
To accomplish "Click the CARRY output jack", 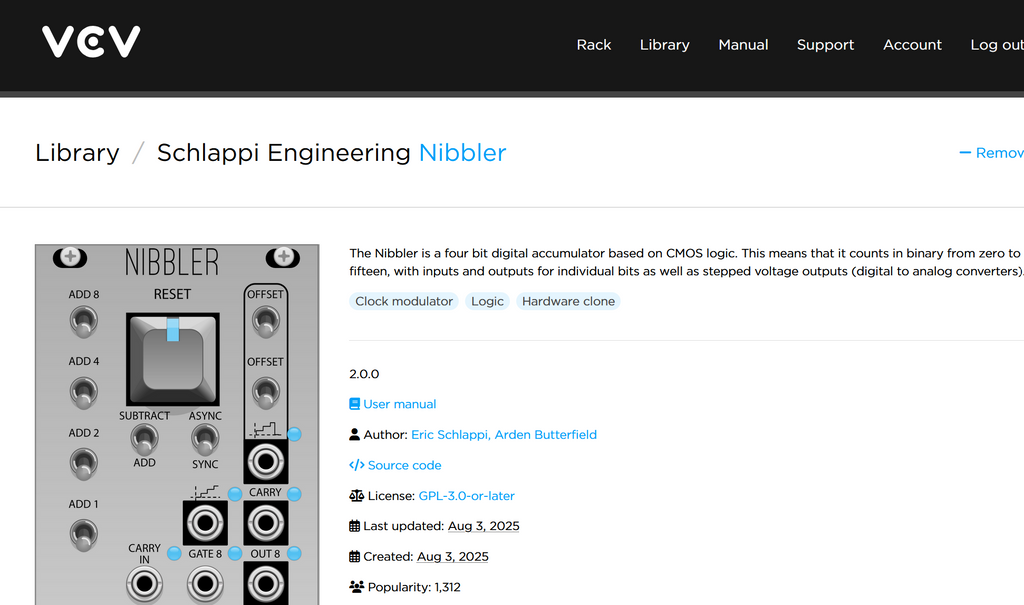I will pyautogui.click(x=266, y=523).
